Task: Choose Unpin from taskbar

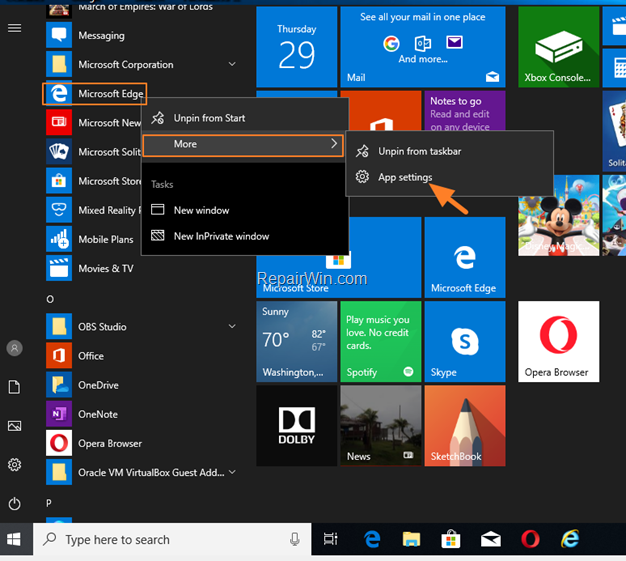Action: click(x=450, y=151)
